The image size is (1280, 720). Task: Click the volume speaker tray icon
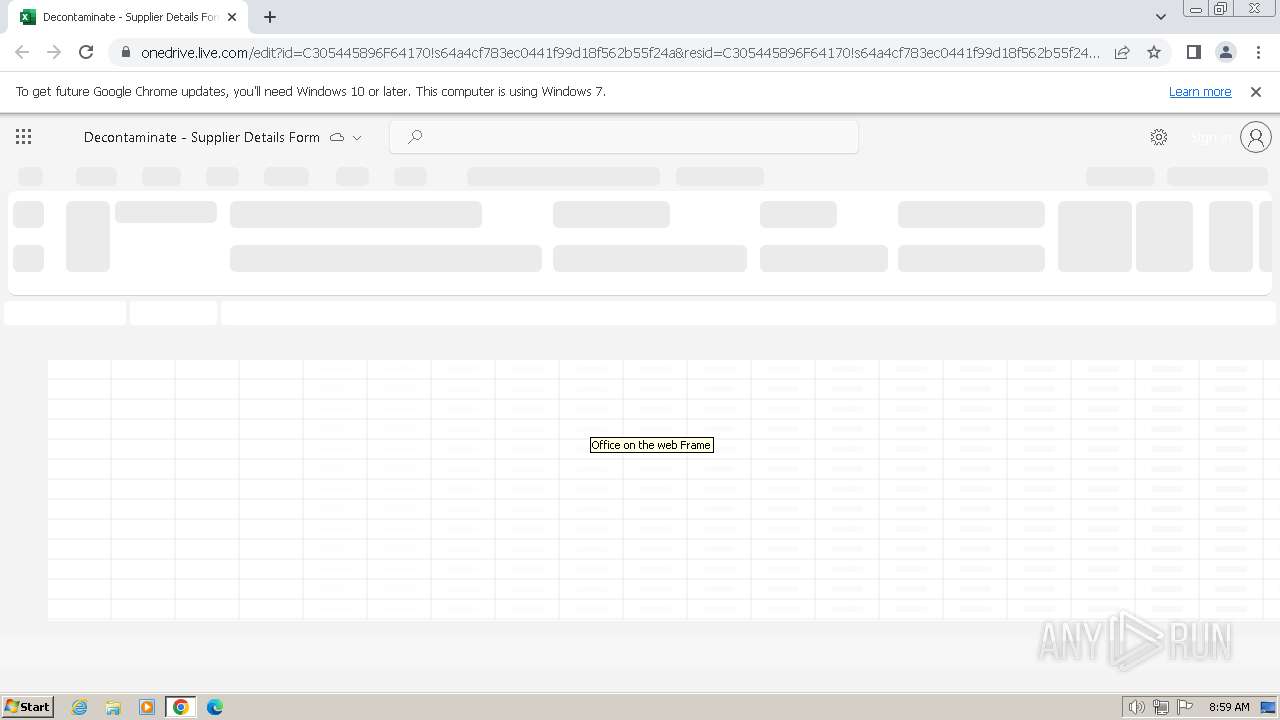click(x=1136, y=707)
